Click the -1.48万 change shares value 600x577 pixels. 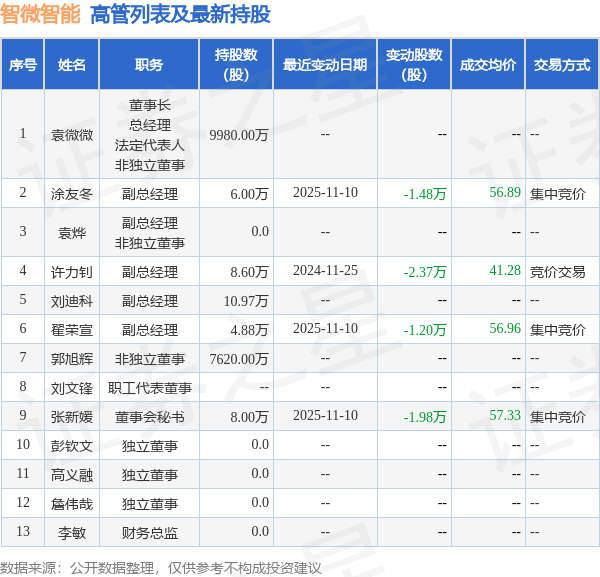425,194
